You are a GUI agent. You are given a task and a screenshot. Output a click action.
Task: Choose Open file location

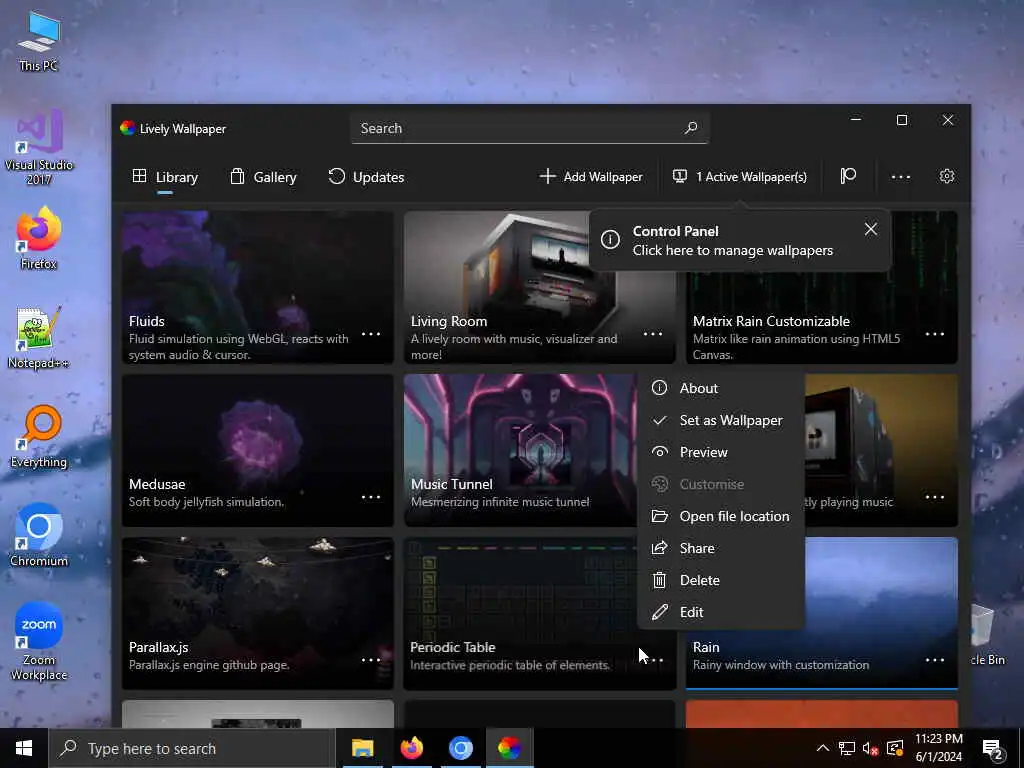[x=720, y=516]
